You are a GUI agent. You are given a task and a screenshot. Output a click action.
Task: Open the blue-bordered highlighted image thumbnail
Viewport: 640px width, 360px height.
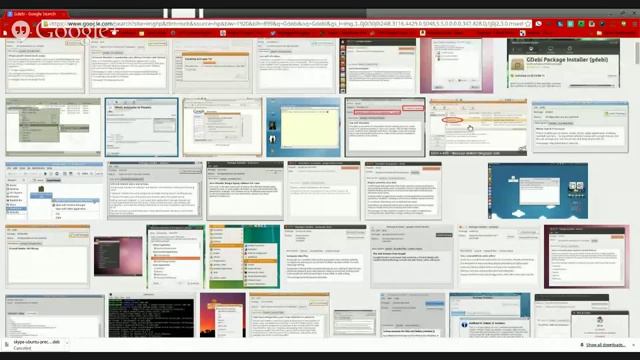pyautogui.click(x=142, y=127)
